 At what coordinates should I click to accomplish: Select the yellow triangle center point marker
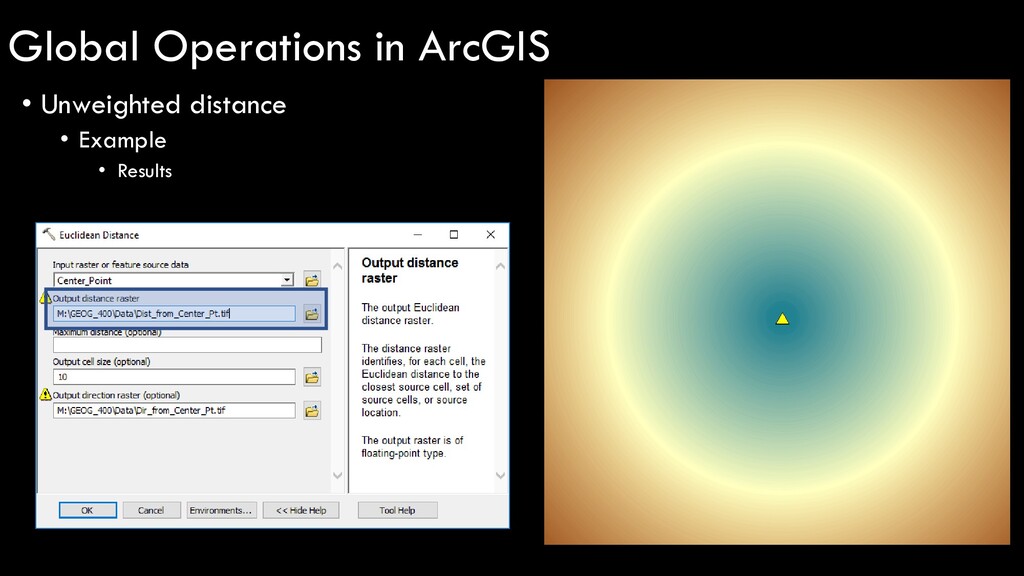tap(782, 319)
